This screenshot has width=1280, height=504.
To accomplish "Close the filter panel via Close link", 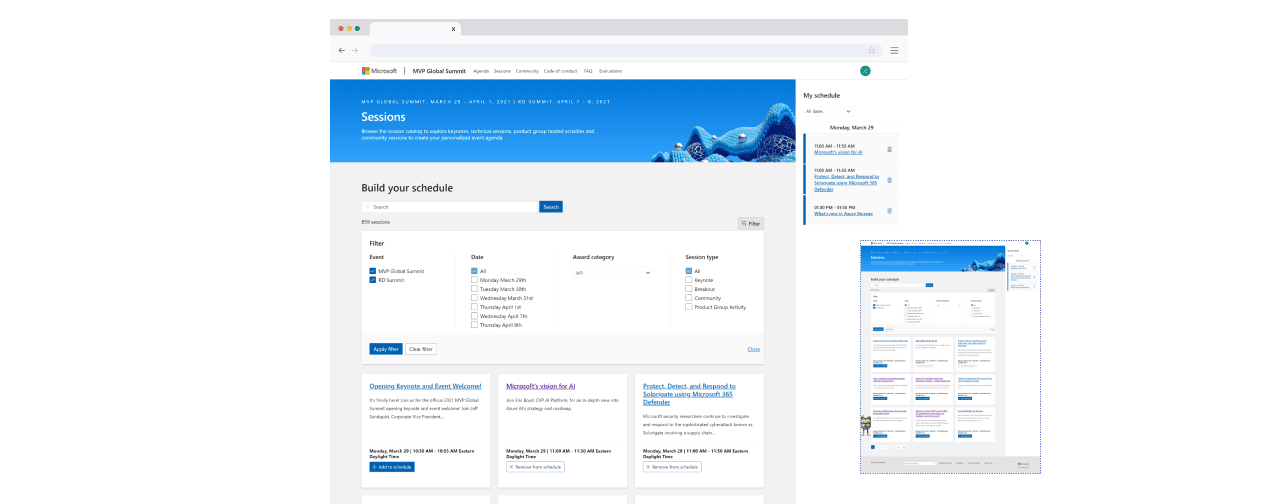I will 753,349.
